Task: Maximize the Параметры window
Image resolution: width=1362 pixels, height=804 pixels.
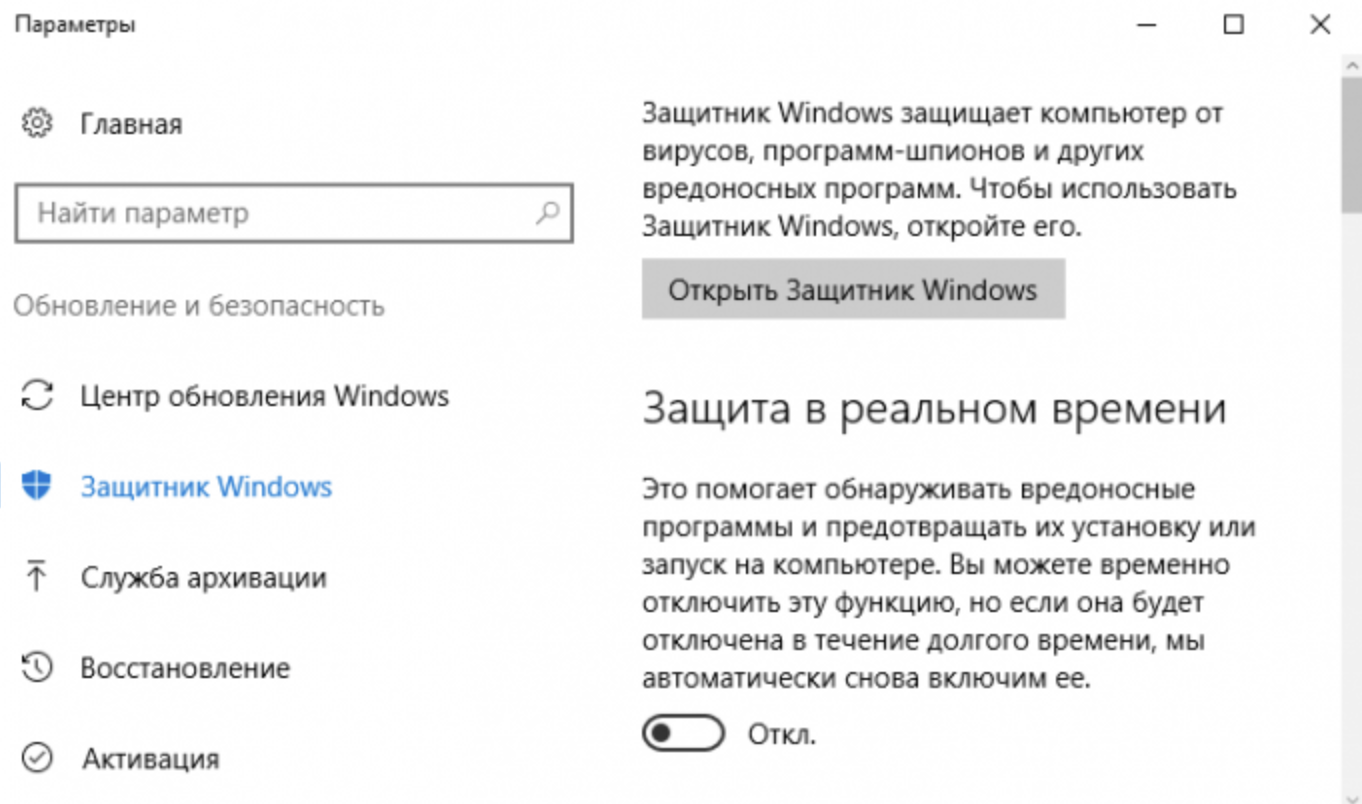Action: click(1234, 25)
